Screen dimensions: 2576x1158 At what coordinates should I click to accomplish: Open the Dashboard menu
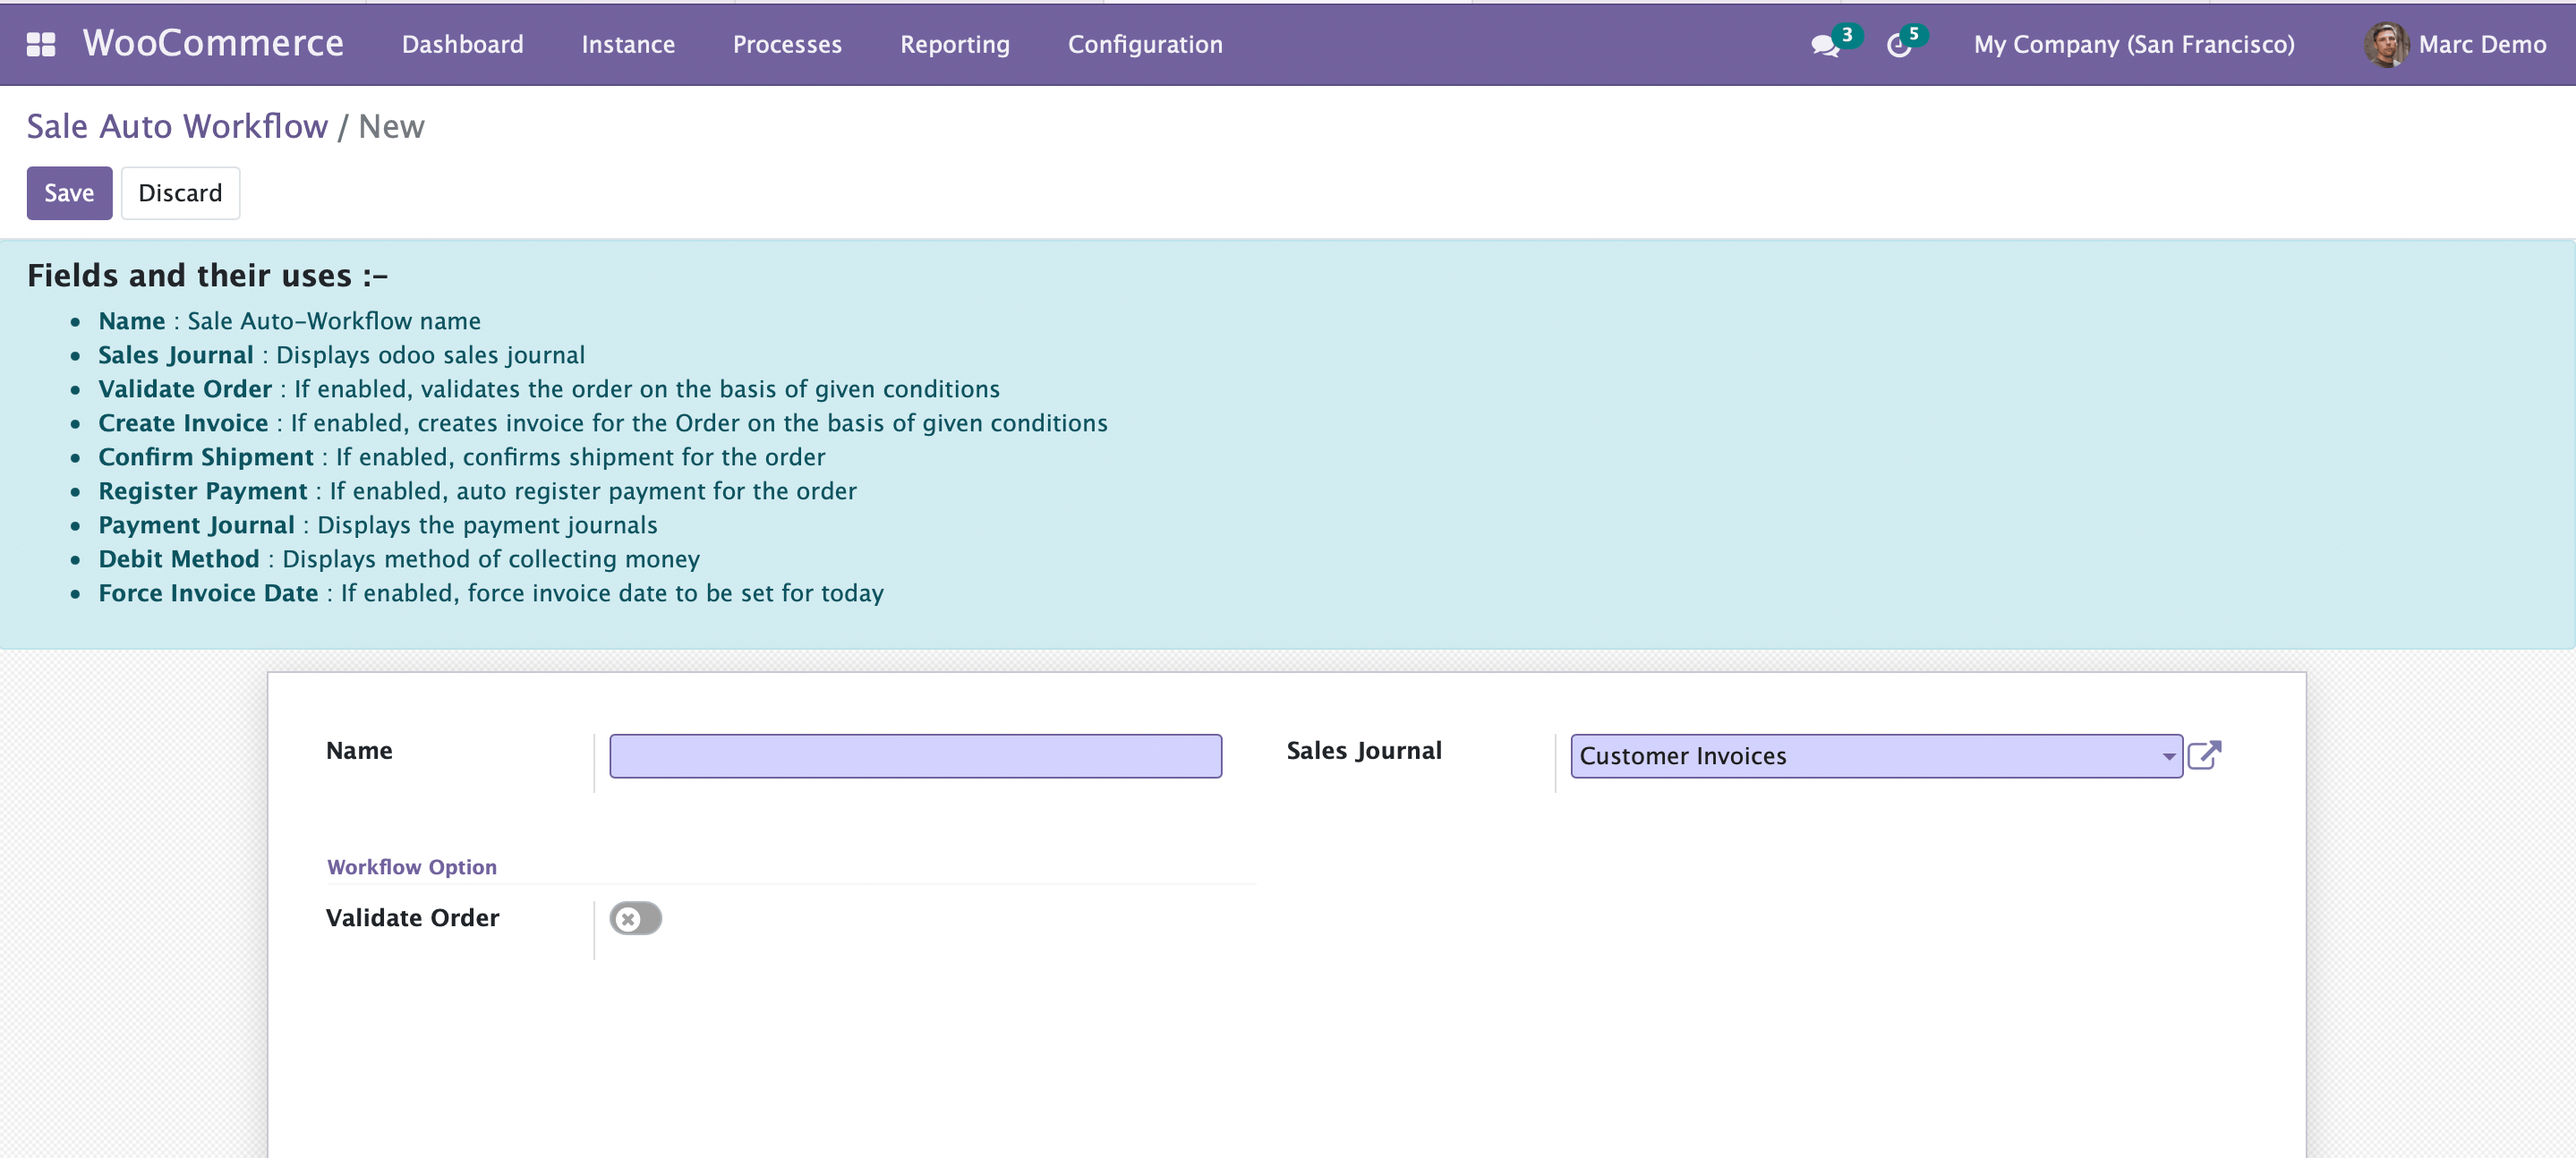(463, 45)
